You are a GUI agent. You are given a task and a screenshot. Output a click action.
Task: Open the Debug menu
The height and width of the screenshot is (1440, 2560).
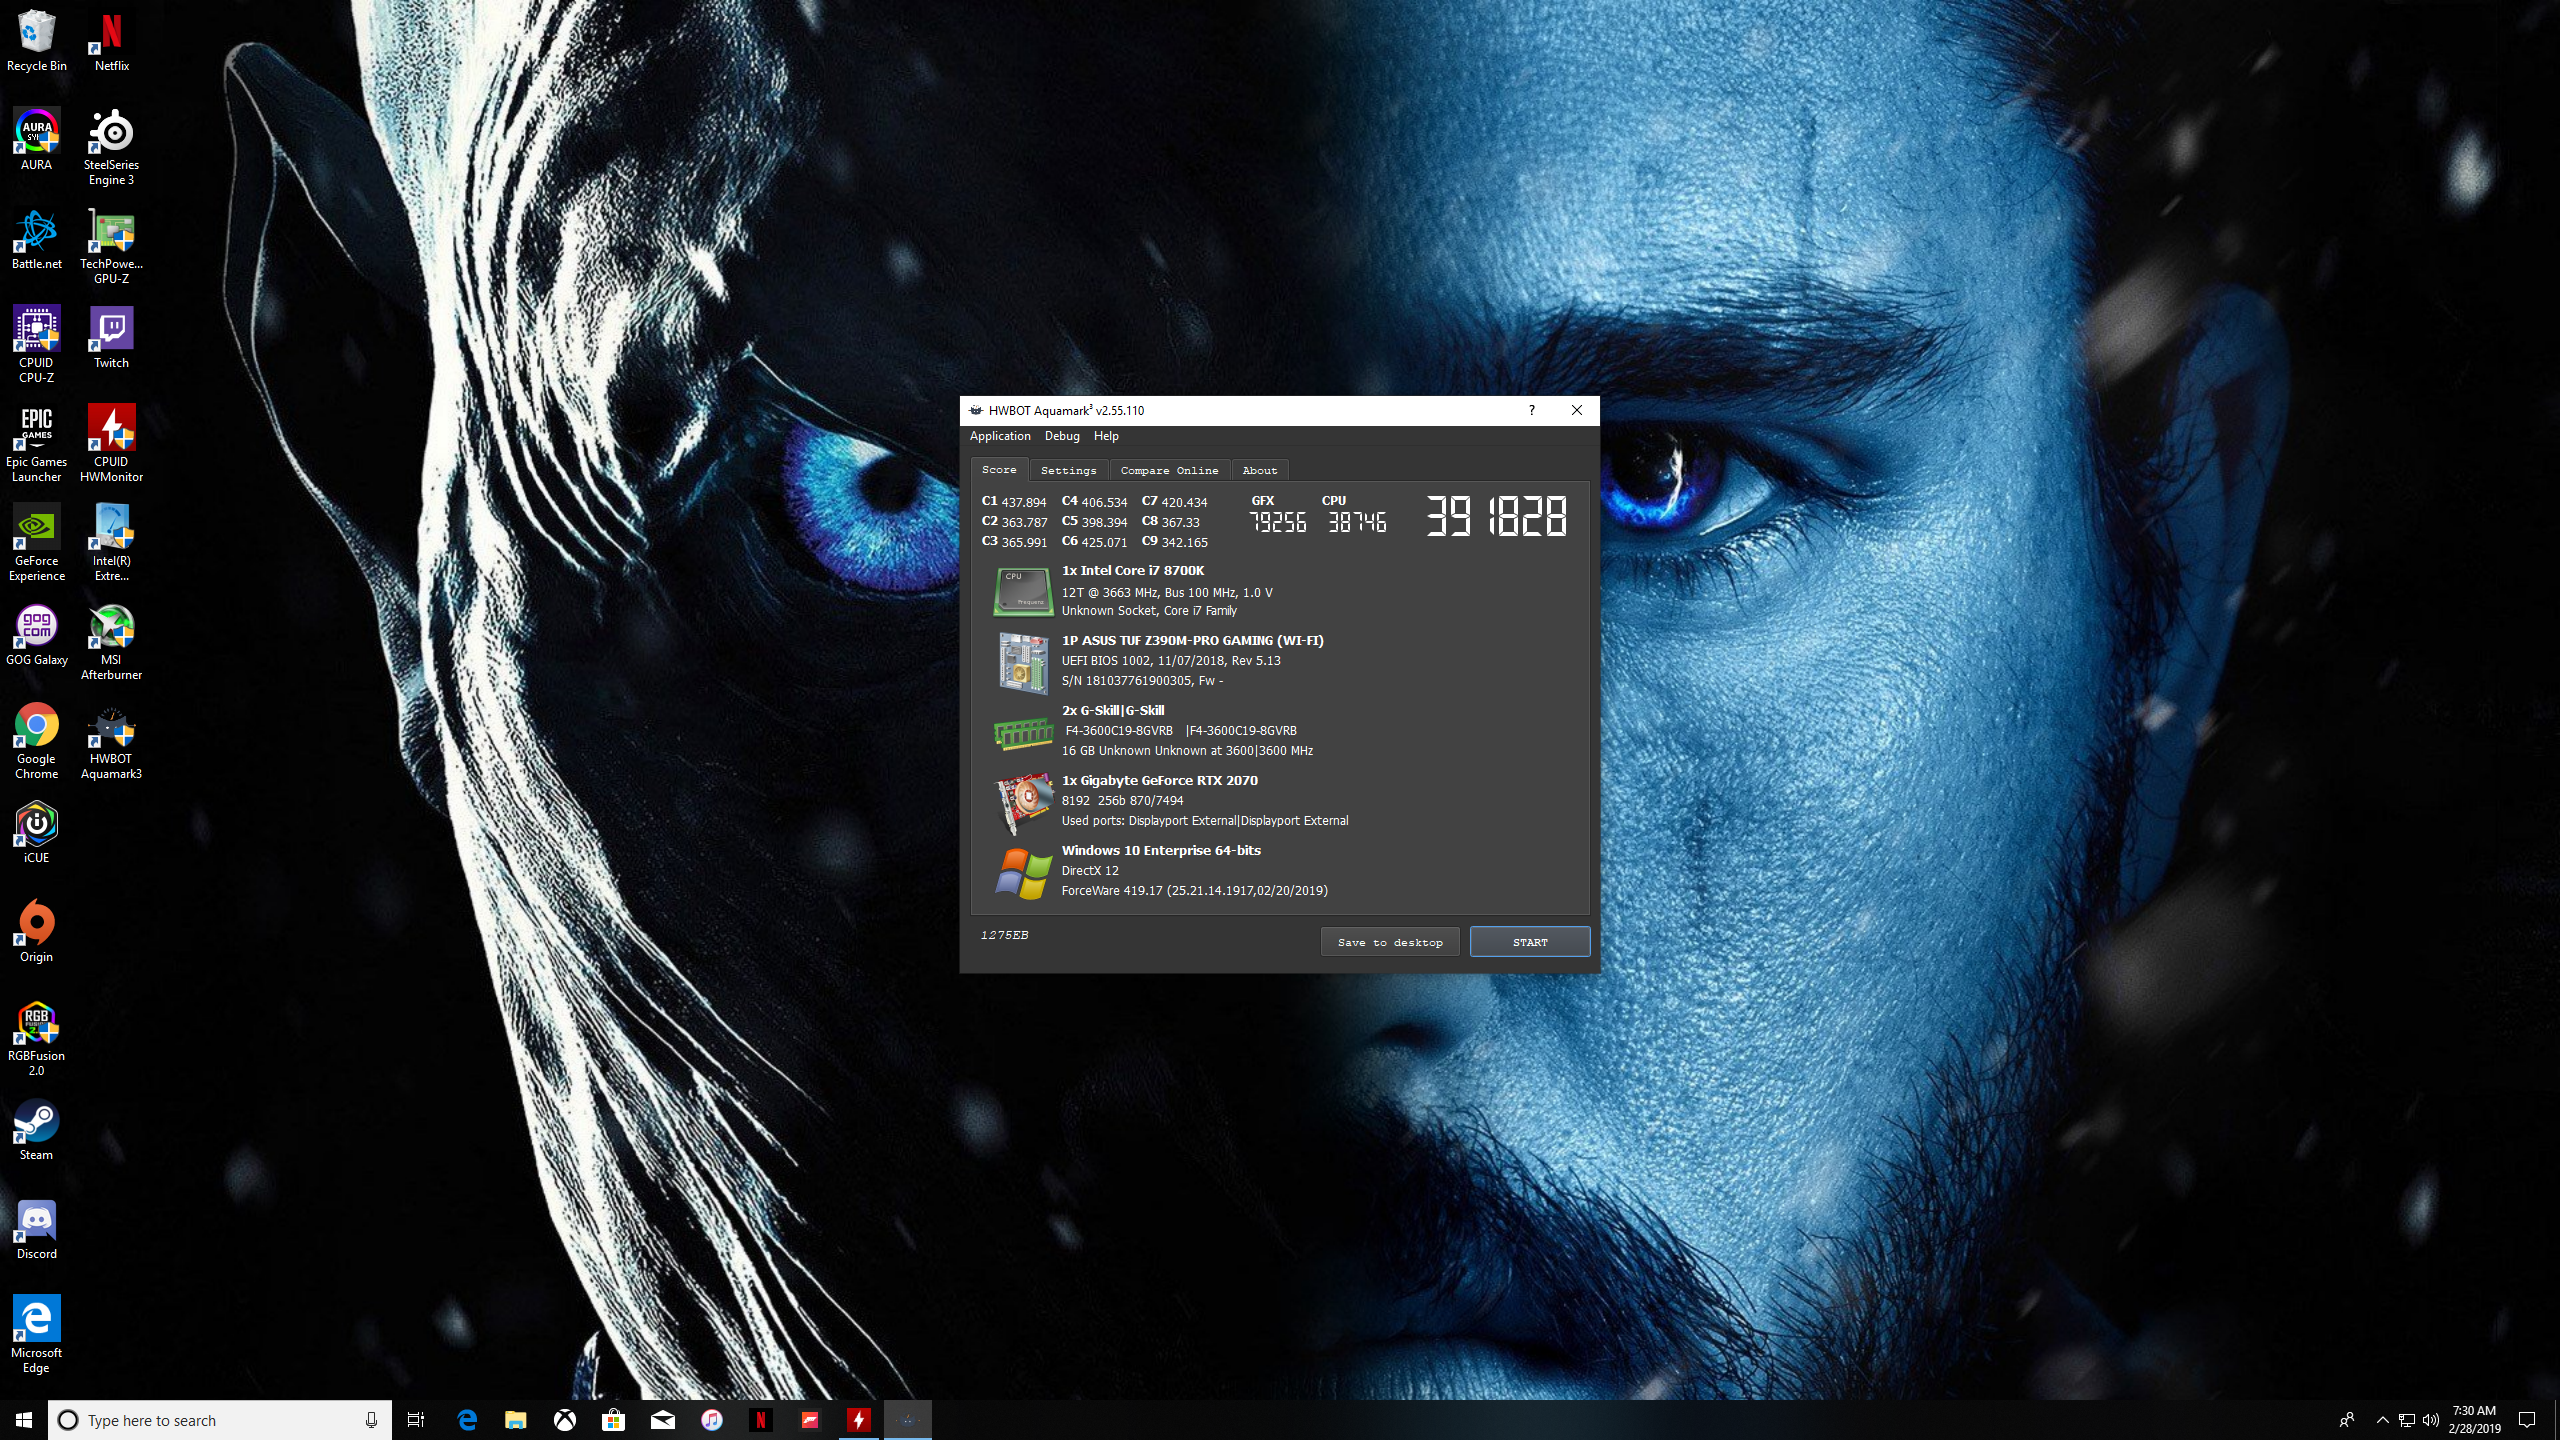point(1062,436)
